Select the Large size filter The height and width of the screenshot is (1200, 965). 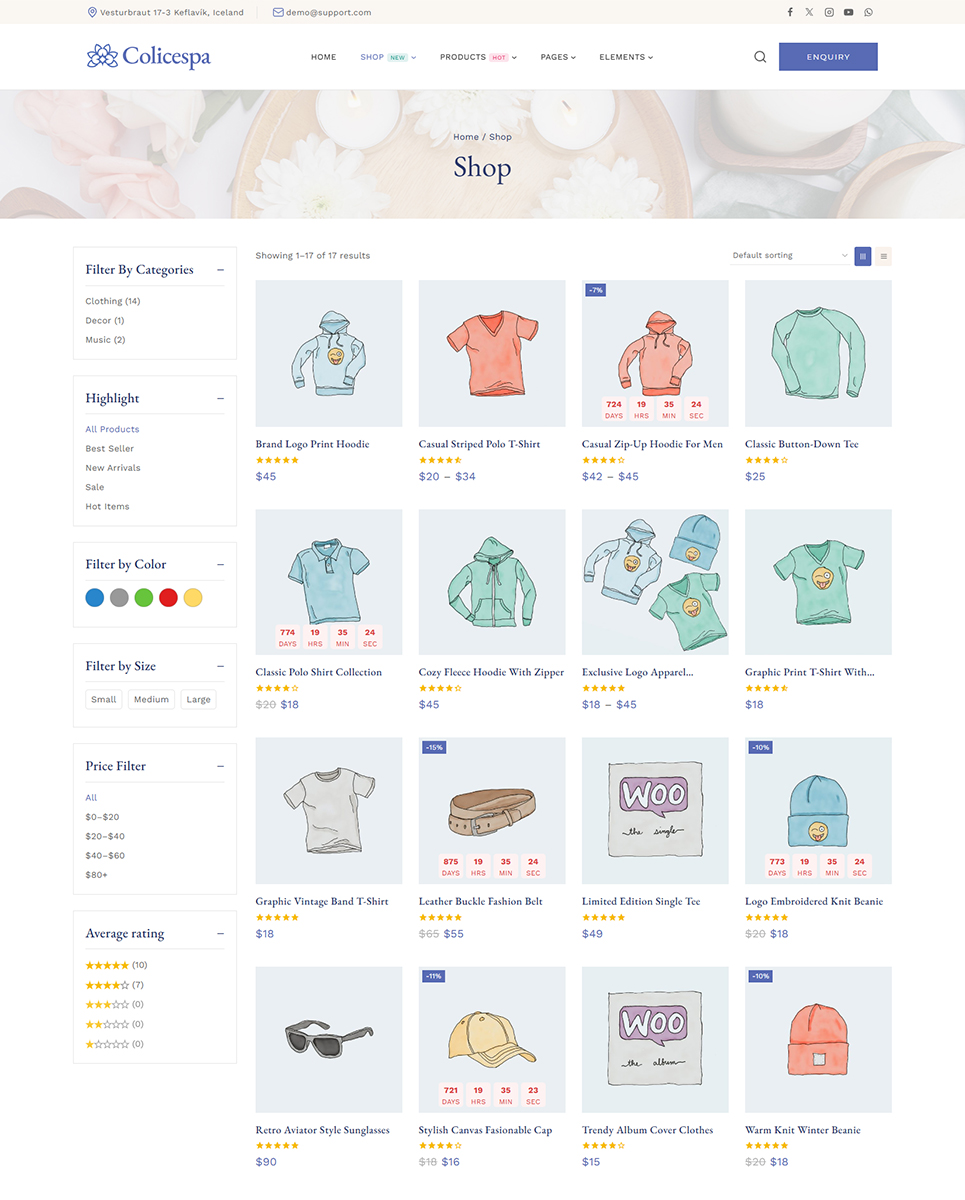pos(198,699)
